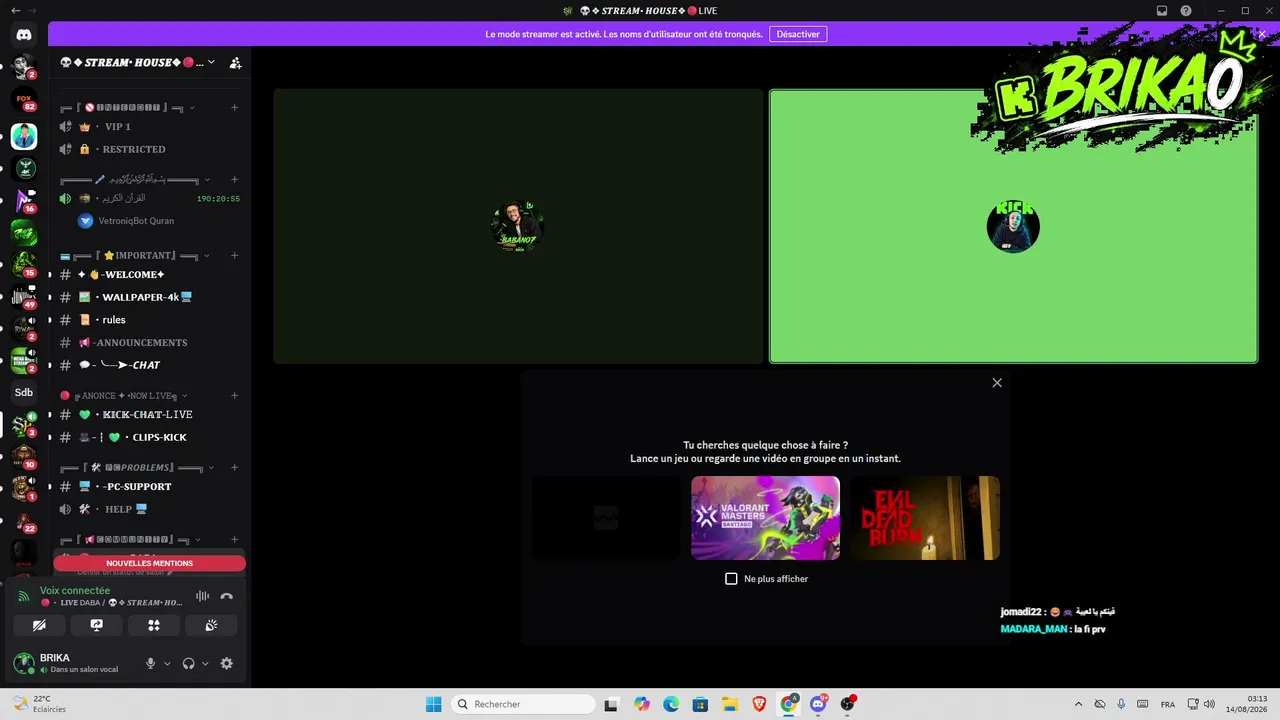Open microphone input device options arrow
The width and height of the screenshot is (1280, 720).
point(167,663)
